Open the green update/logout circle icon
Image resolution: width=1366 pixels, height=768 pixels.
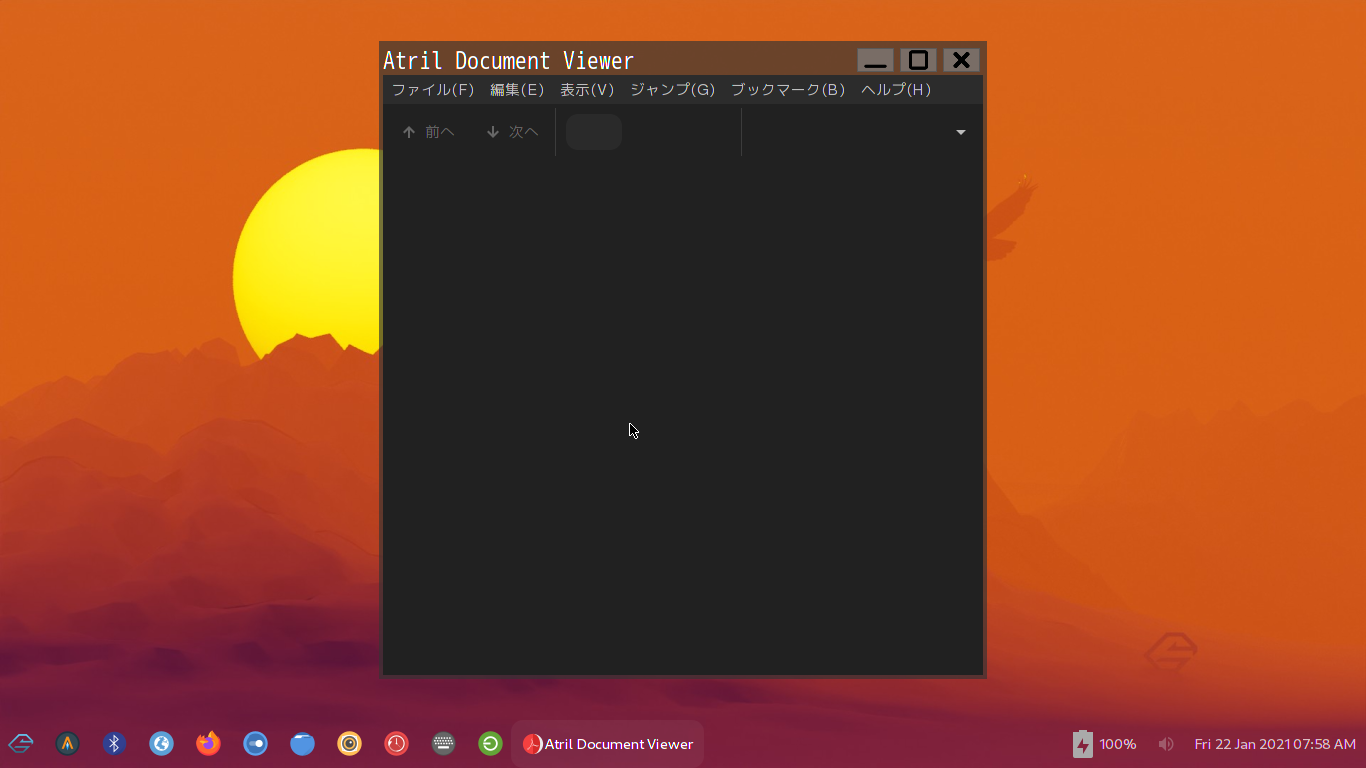point(490,743)
